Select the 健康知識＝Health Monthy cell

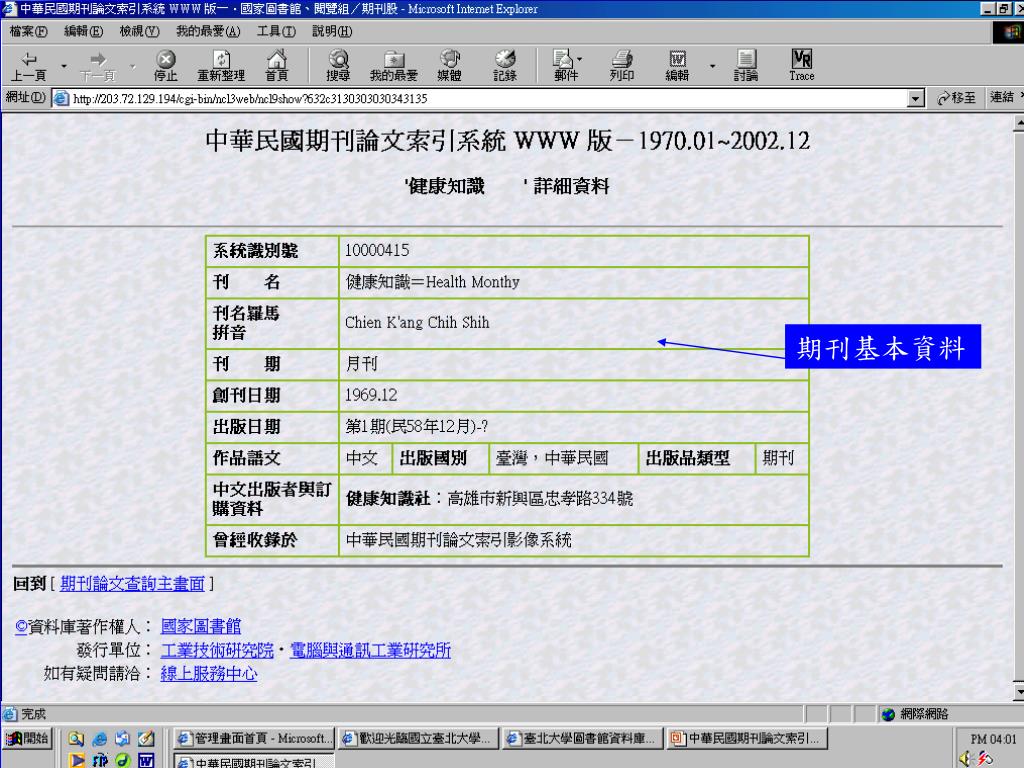point(574,282)
